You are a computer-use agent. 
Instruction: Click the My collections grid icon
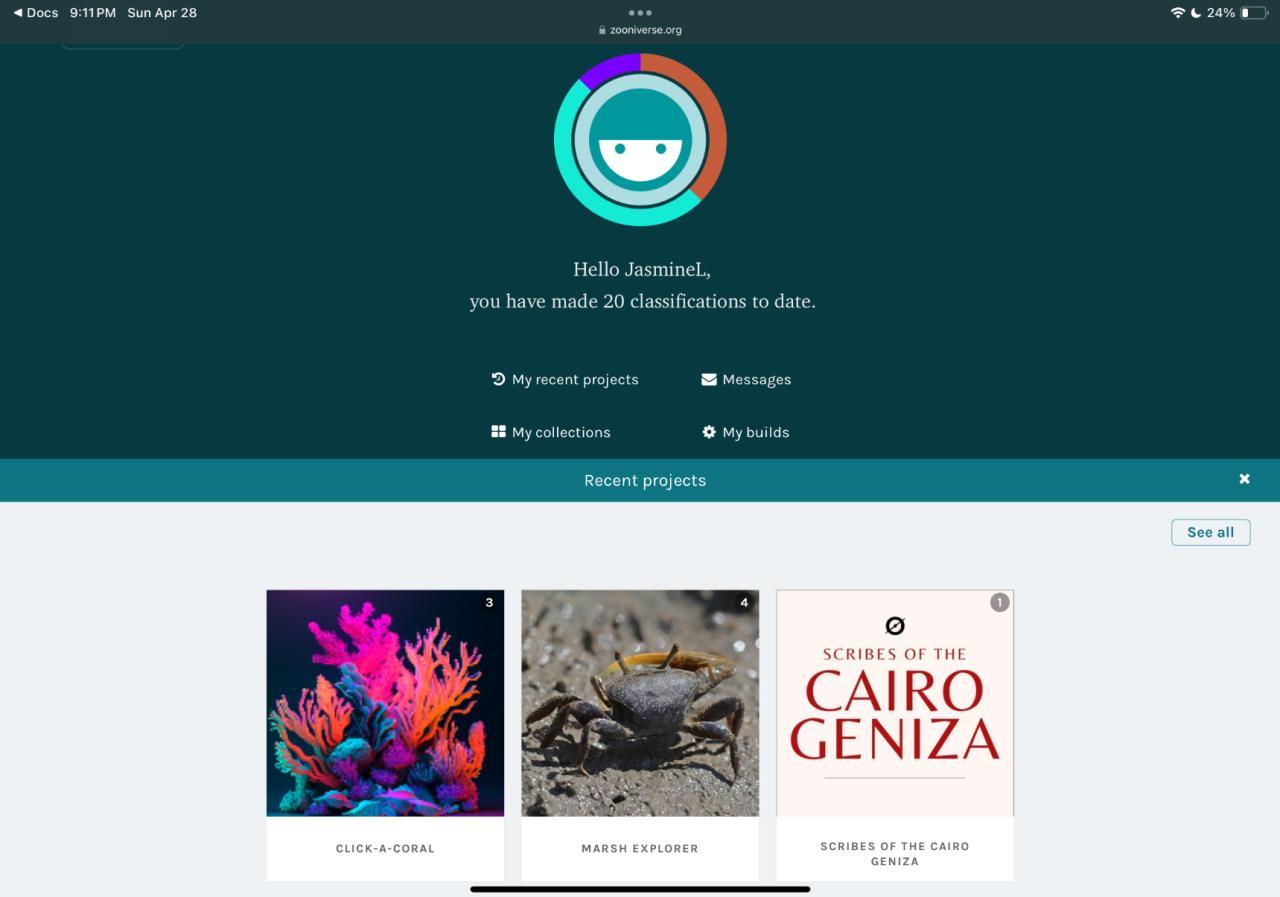coord(498,432)
